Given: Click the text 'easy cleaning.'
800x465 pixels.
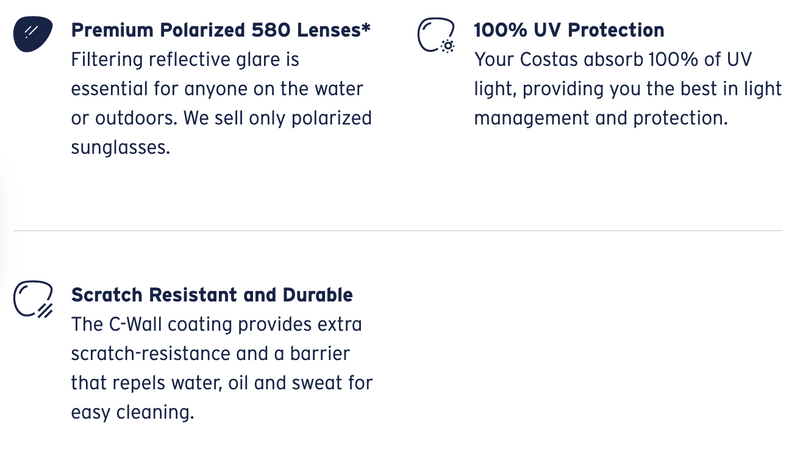Looking at the screenshot, I should coord(133,412).
